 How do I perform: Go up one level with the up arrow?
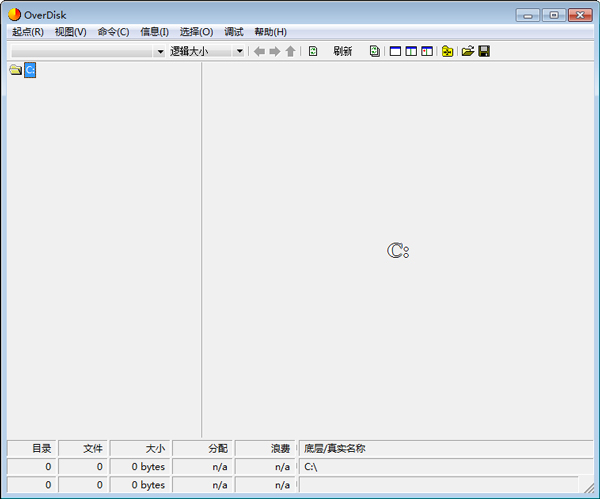point(290,51)
